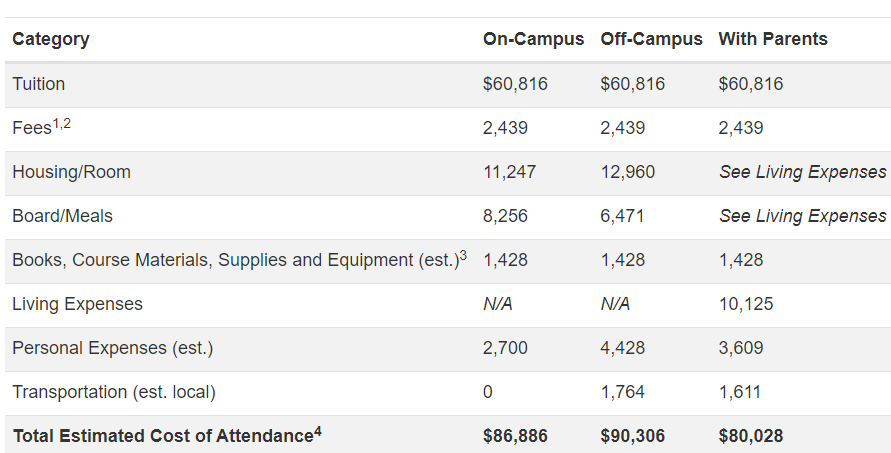The height and width of the screenshot is (453, 891).
Task: Select the "Transportation (est. local)" row label
Action: [x=114, y=392]
